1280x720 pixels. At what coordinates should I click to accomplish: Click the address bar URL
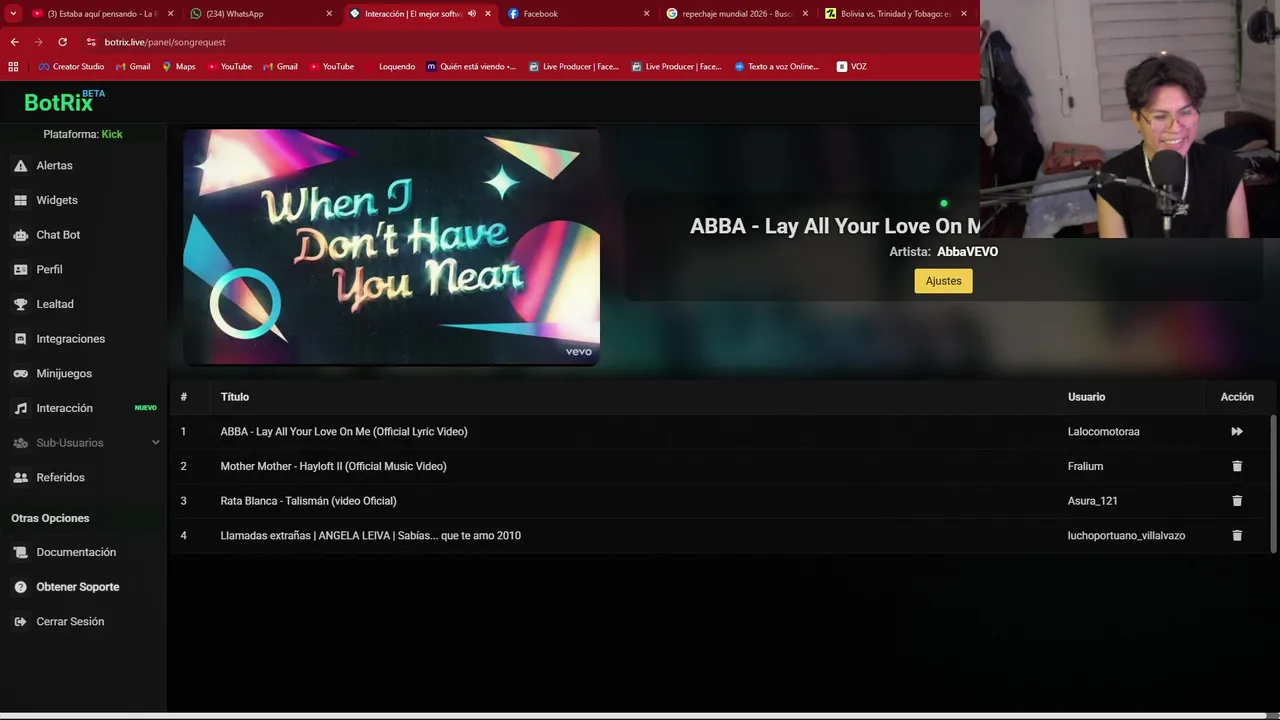(x=165, y=42)
